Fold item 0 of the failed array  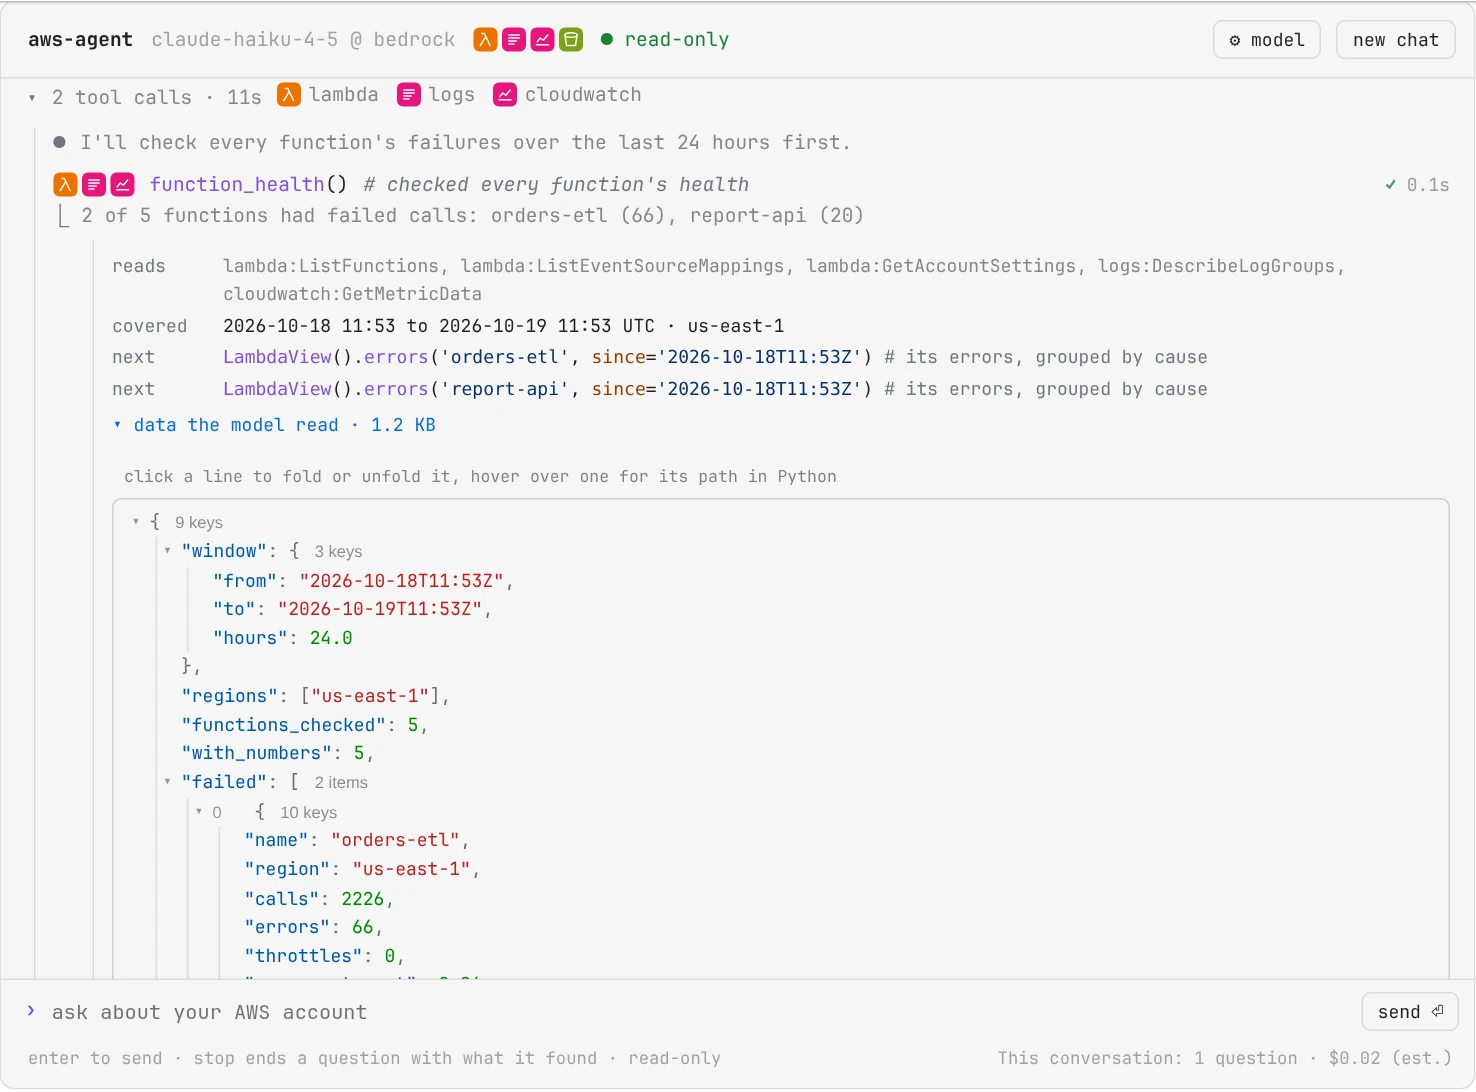point(199,812)
